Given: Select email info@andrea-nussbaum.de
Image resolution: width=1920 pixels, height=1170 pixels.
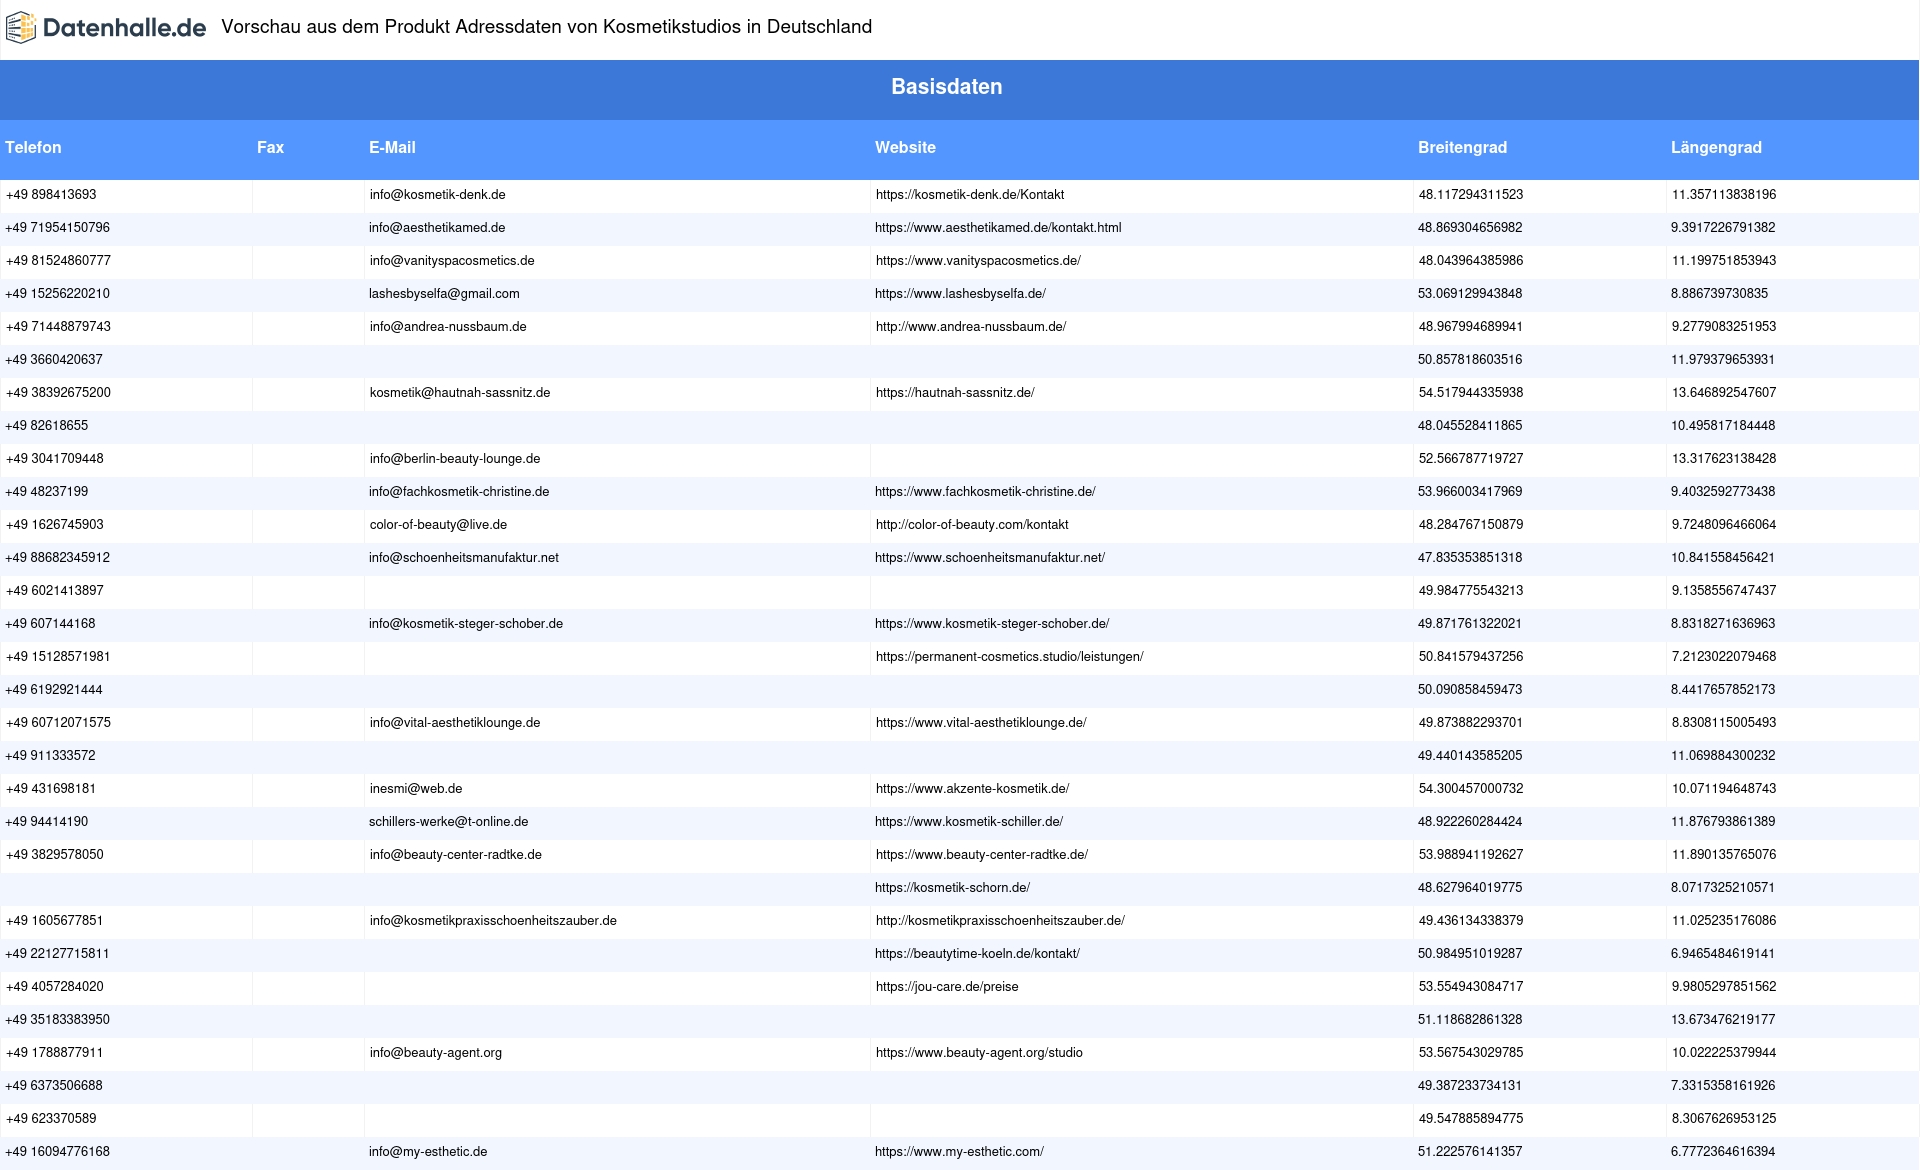Looking at the screenshot, I should (x=448, y=327).
